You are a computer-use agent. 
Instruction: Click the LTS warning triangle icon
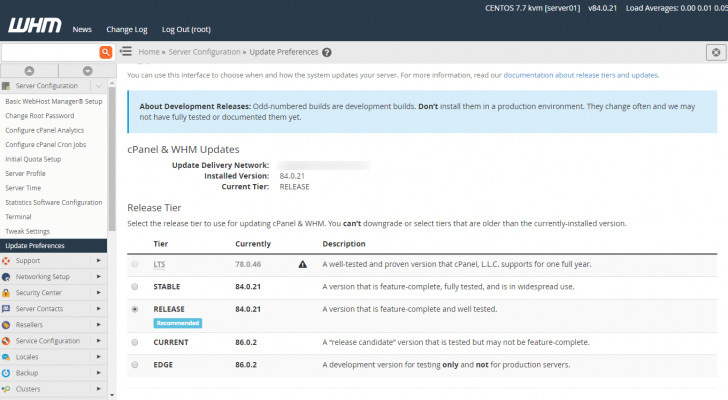pos(302,265)
